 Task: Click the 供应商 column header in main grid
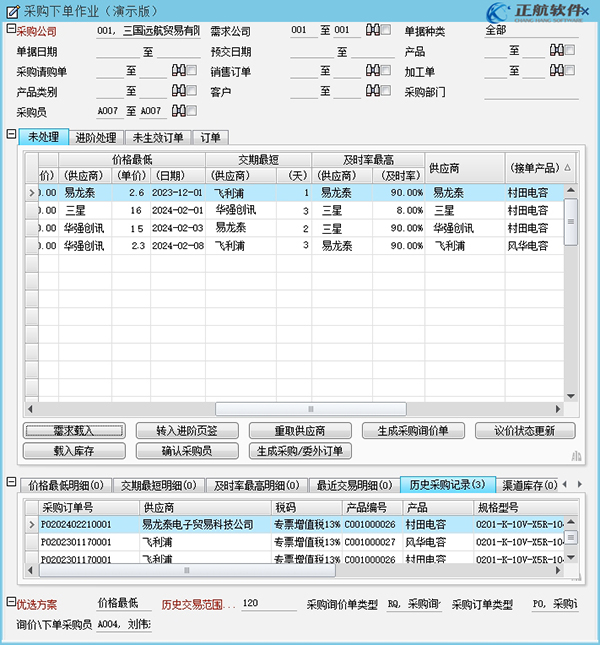pos(465,168)
